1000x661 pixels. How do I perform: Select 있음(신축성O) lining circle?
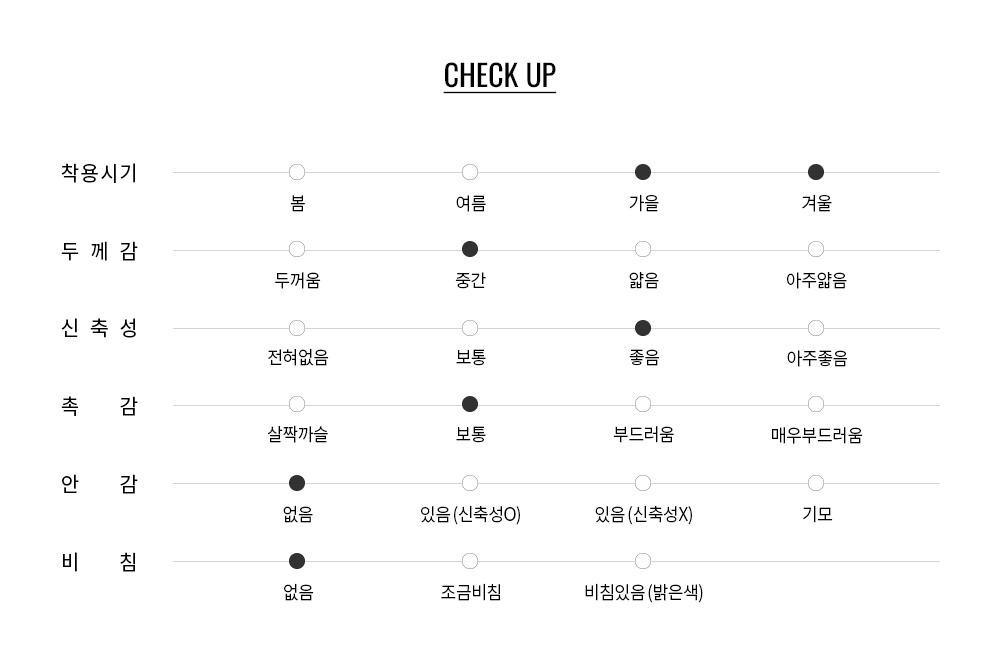click(470, 483)
